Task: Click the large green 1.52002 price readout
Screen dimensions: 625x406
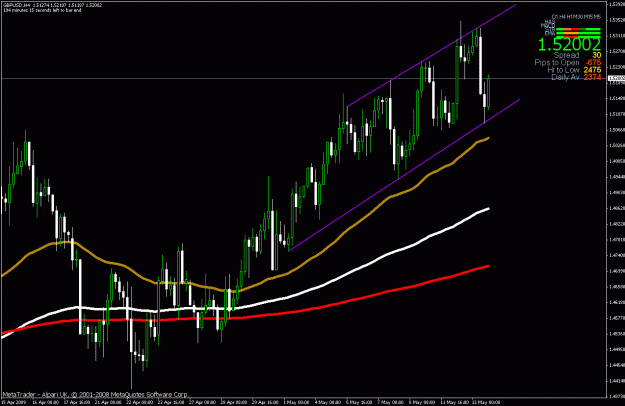Action: (569, 45)
